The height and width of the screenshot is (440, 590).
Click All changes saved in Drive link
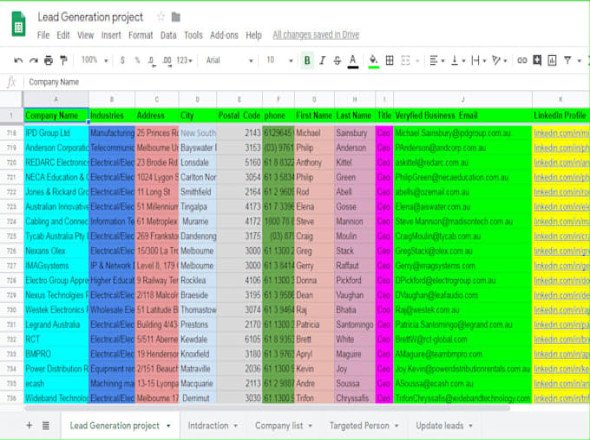tap(316, 35)
